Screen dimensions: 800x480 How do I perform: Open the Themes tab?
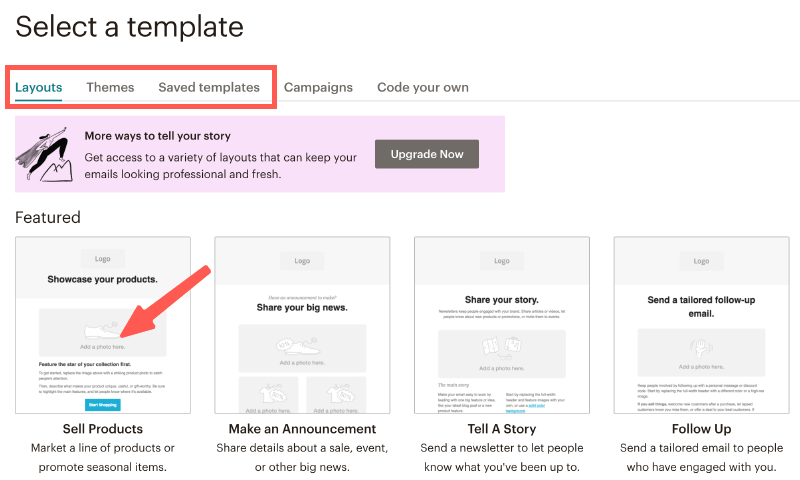[x=110, y=87]
